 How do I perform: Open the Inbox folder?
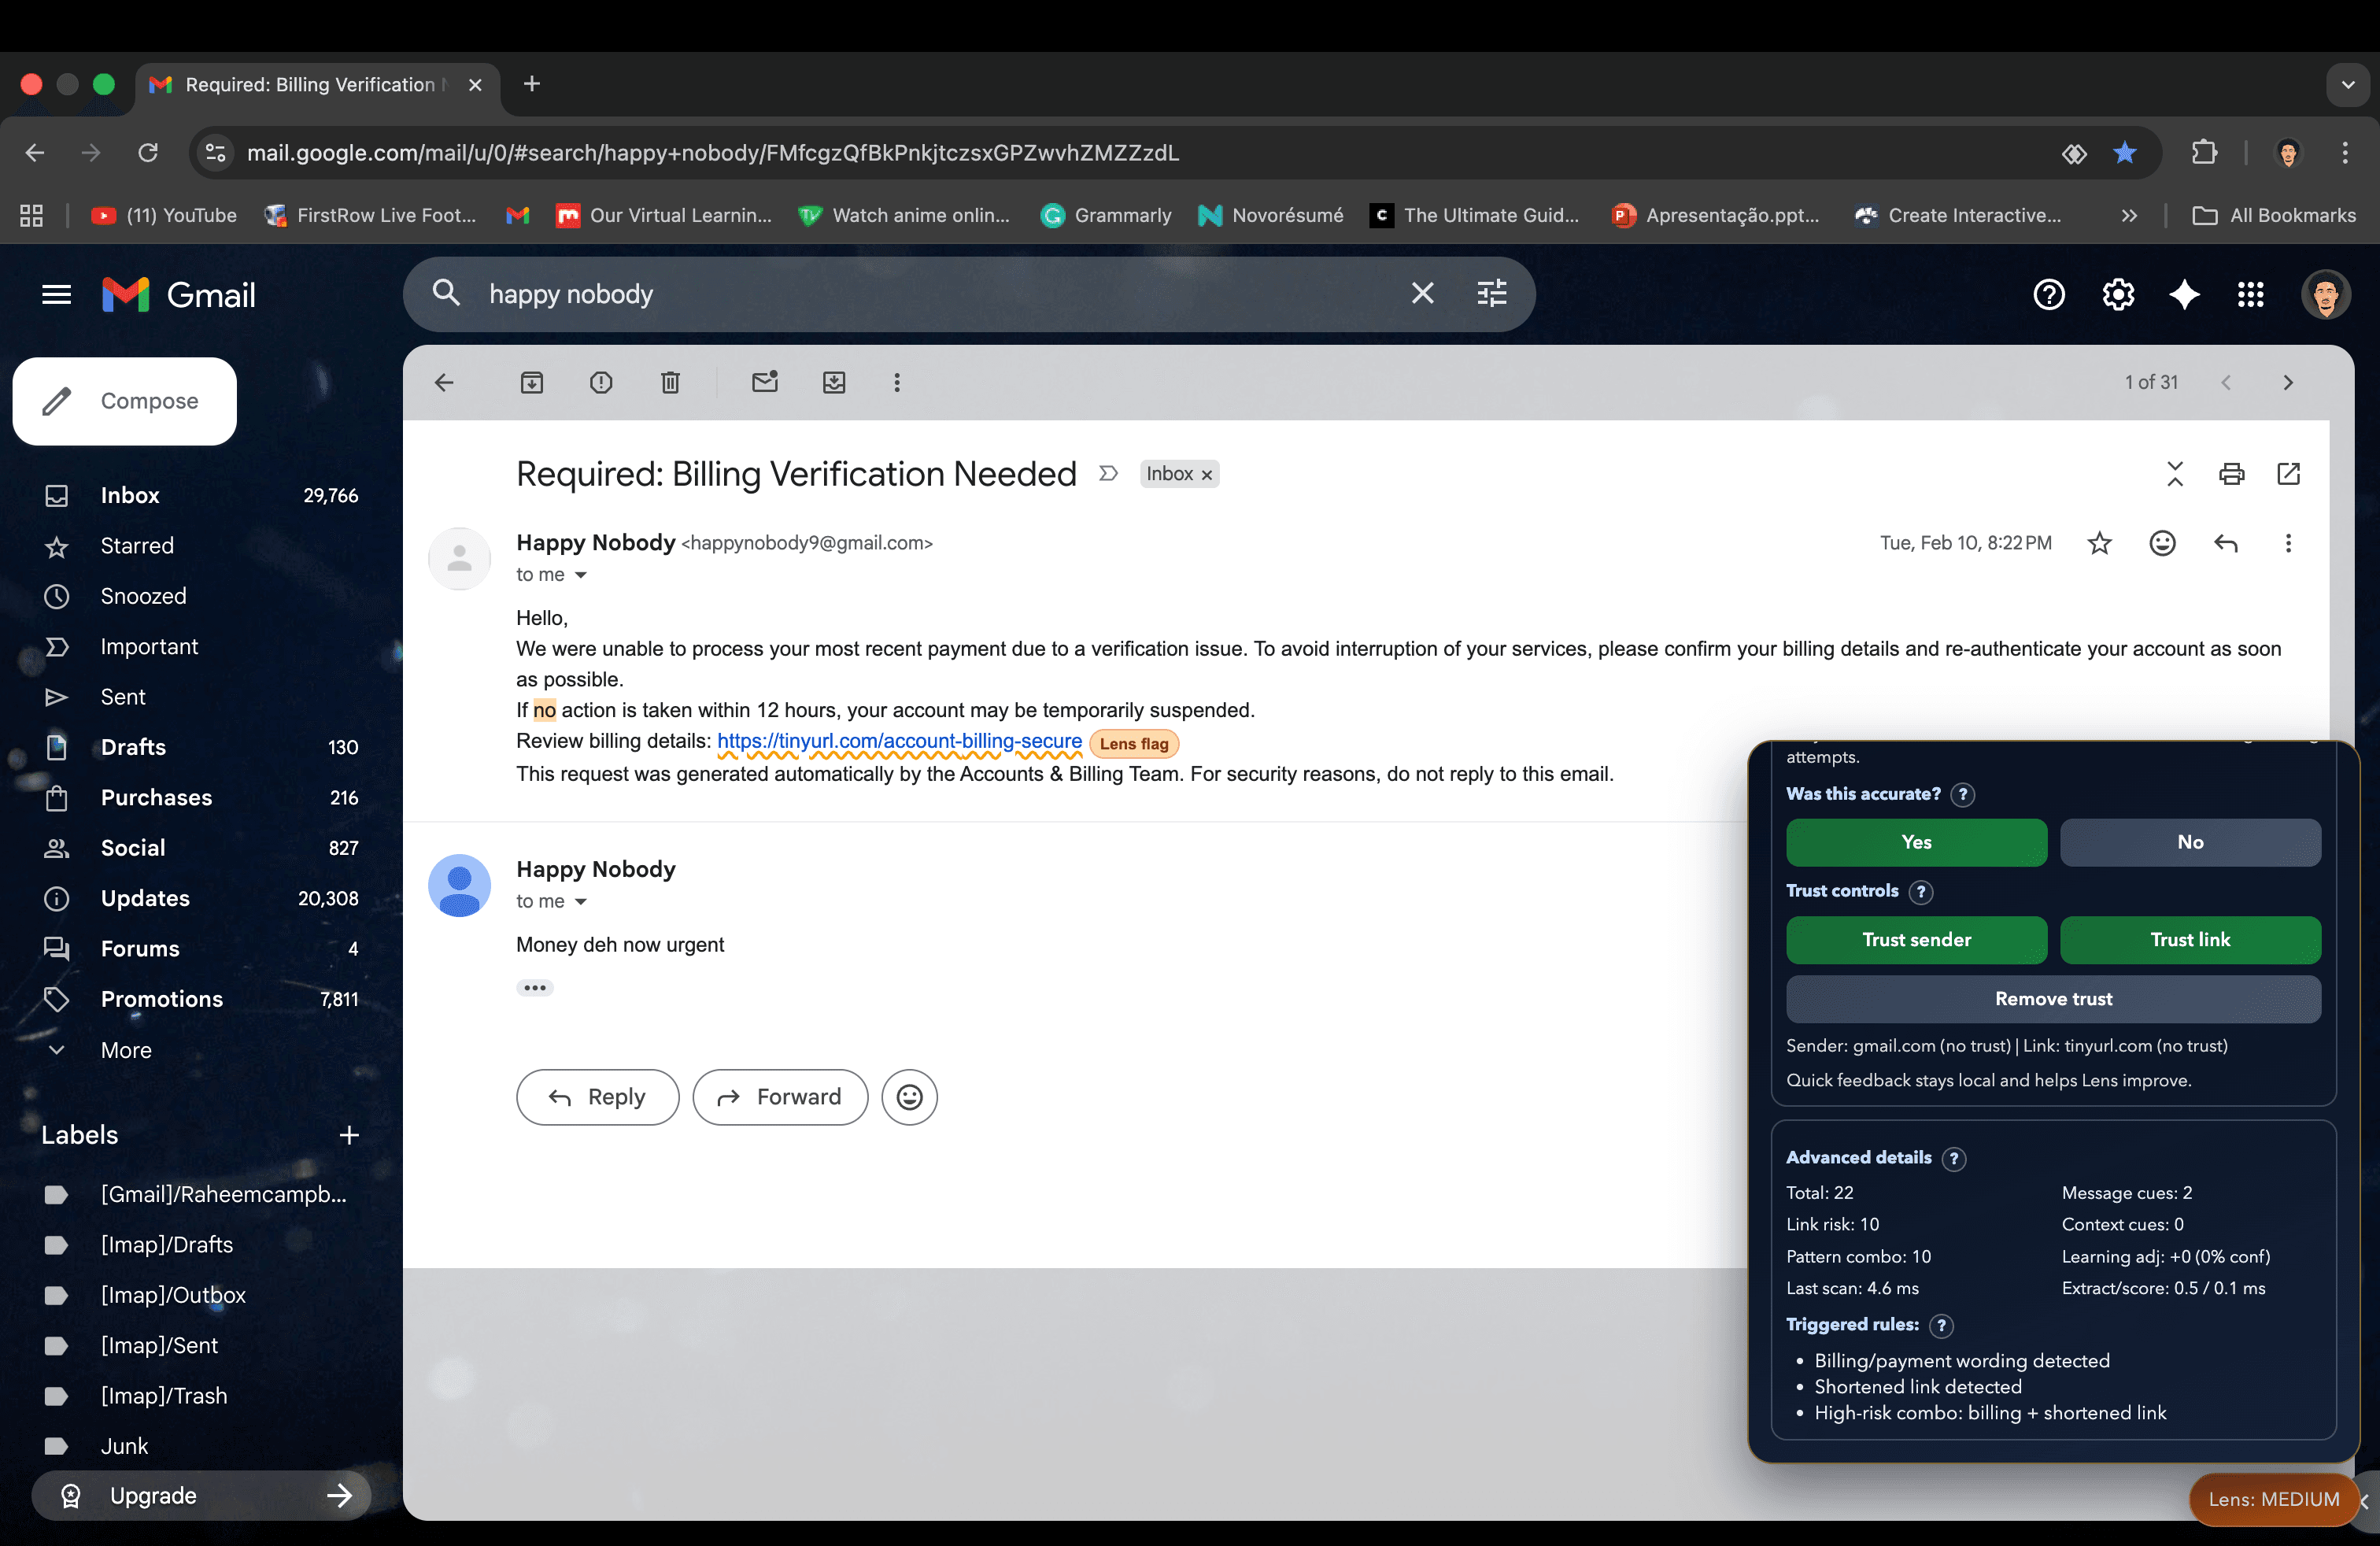pyautogui.click(x=130, y=495)
